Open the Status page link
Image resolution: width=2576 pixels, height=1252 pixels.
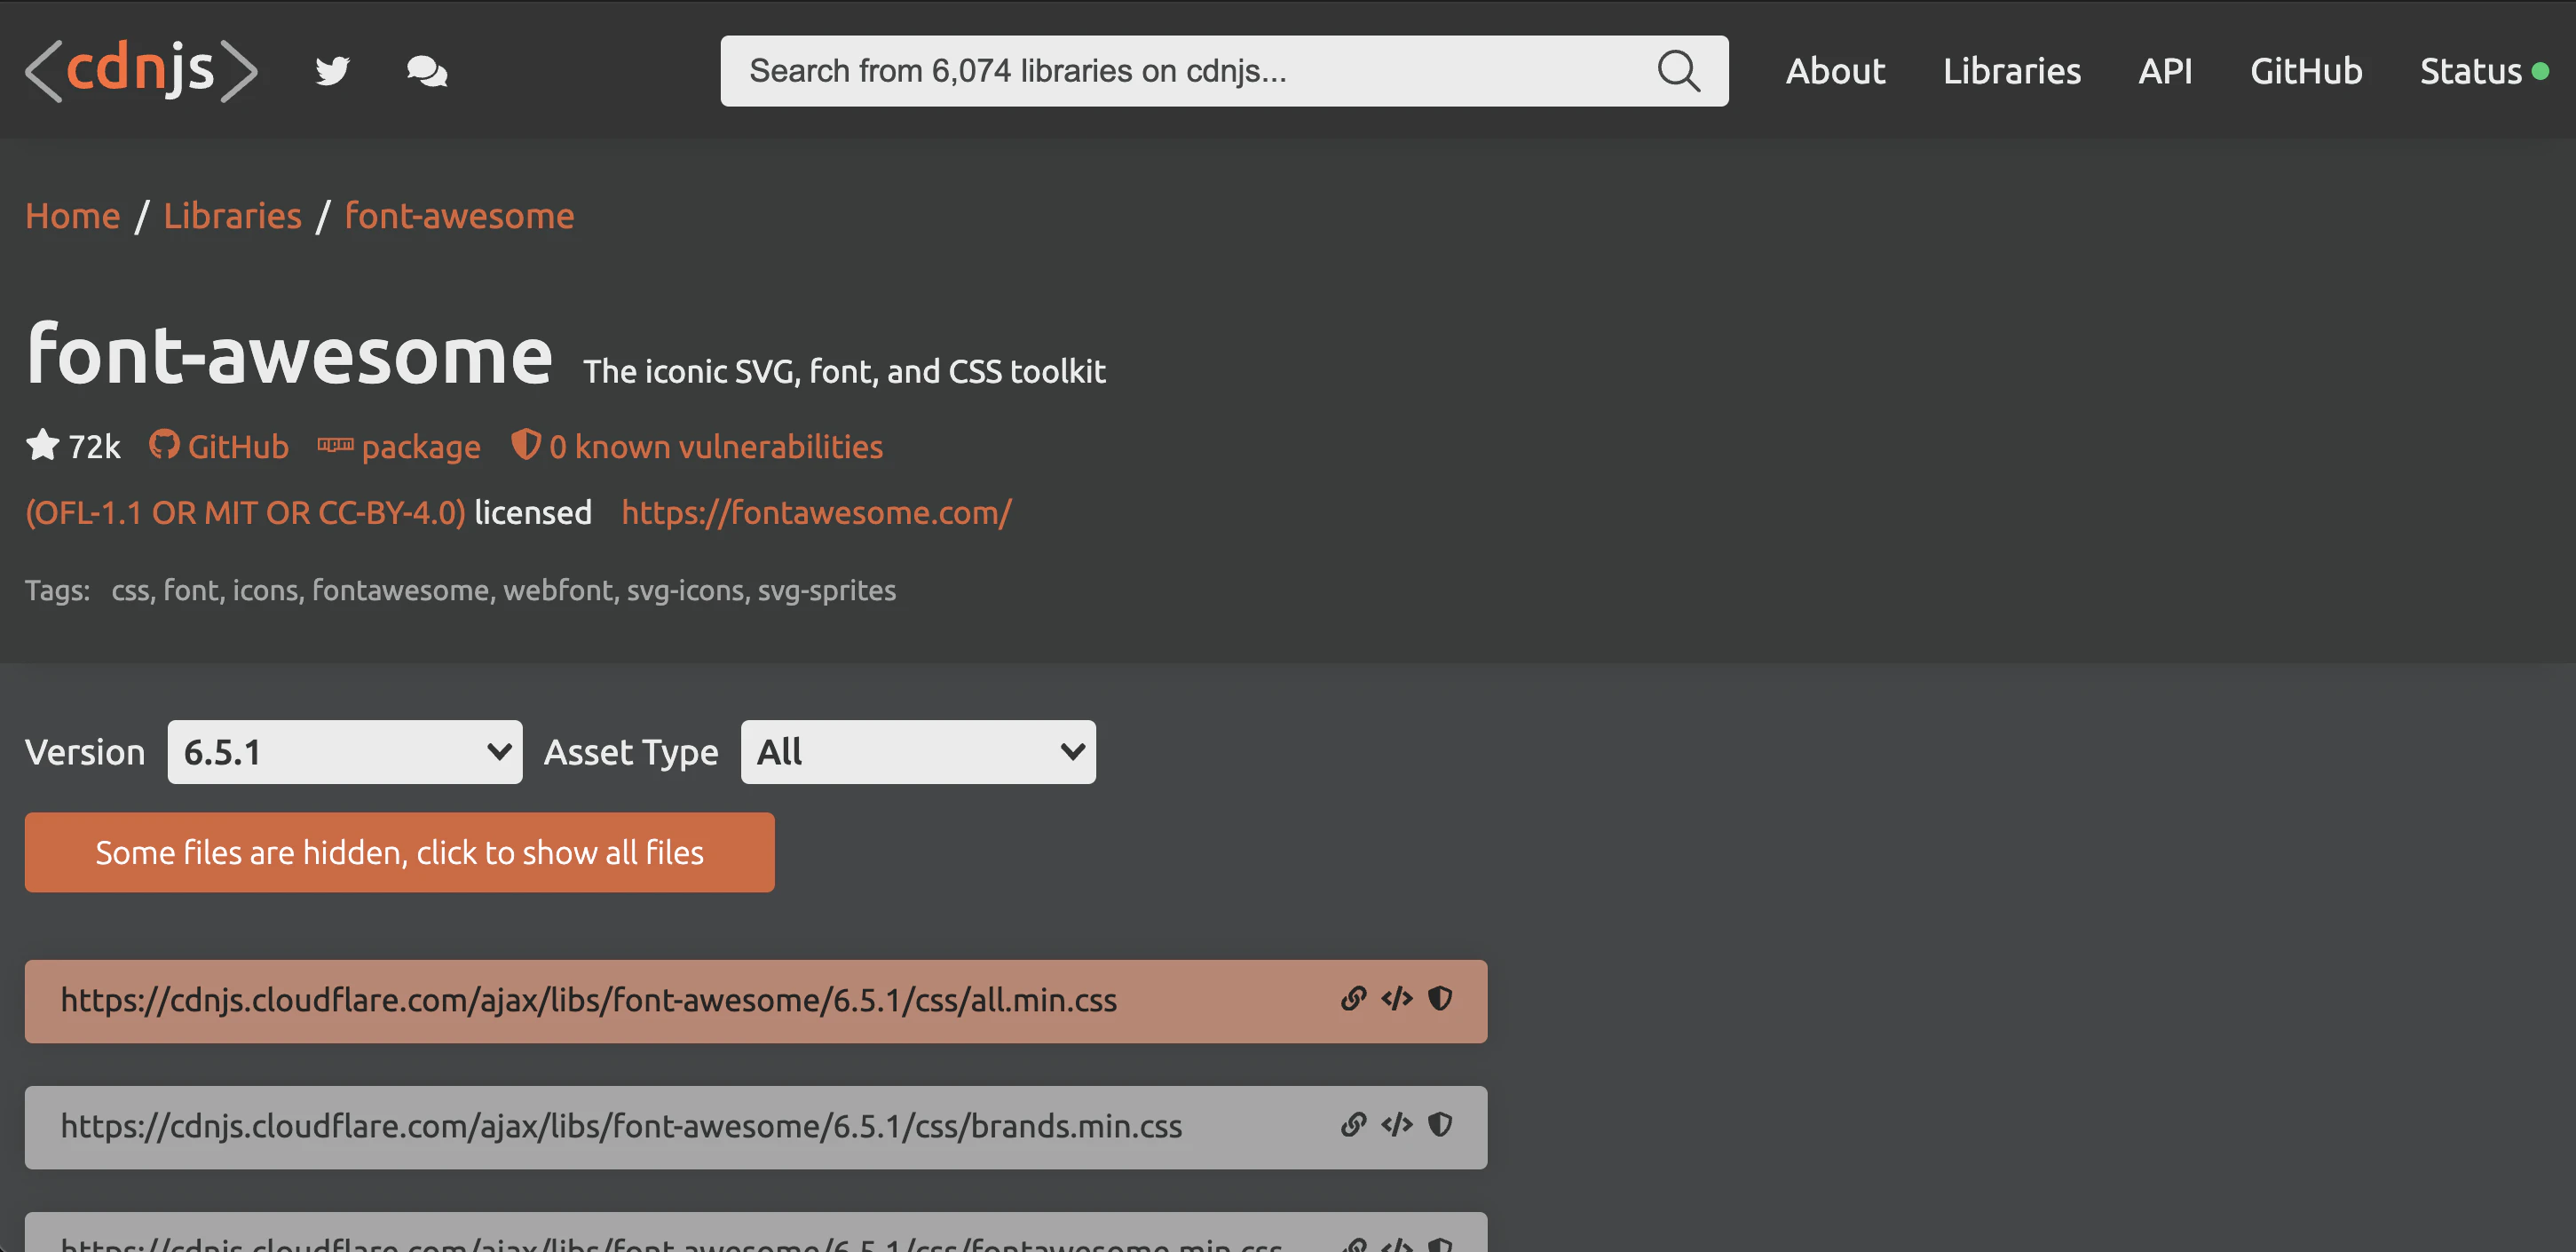2470,71
